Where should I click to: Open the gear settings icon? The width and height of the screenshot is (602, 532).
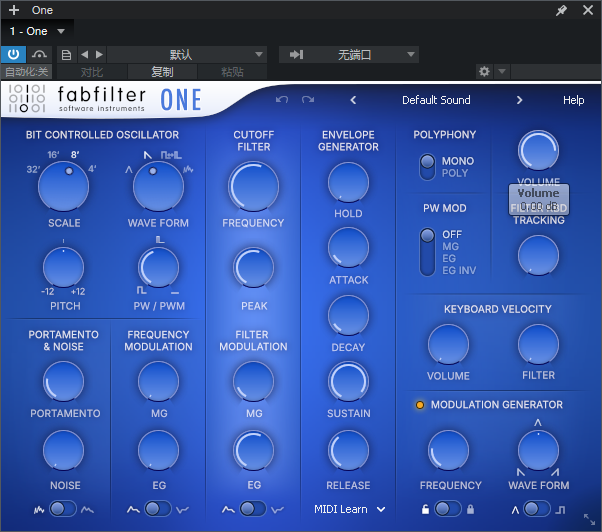click(x=484, y=71)
